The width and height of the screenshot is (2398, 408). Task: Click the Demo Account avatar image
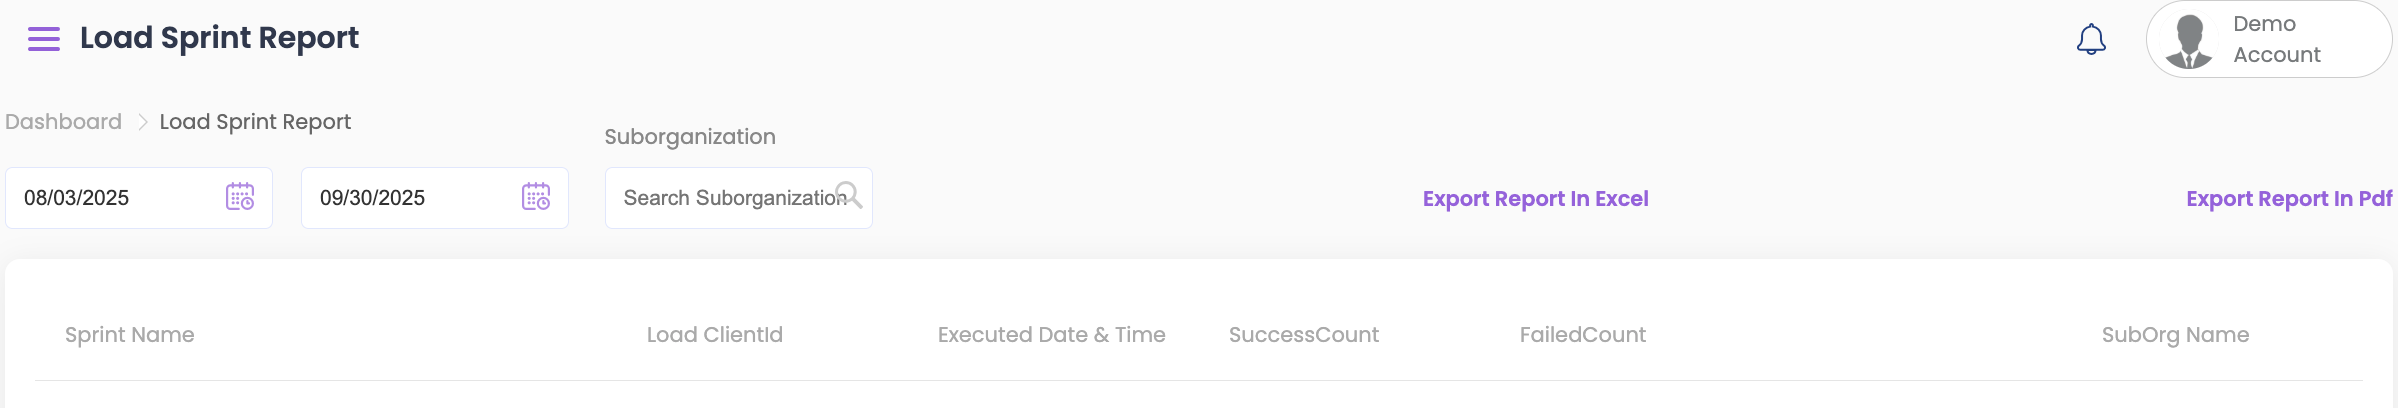pos(2189,41)
